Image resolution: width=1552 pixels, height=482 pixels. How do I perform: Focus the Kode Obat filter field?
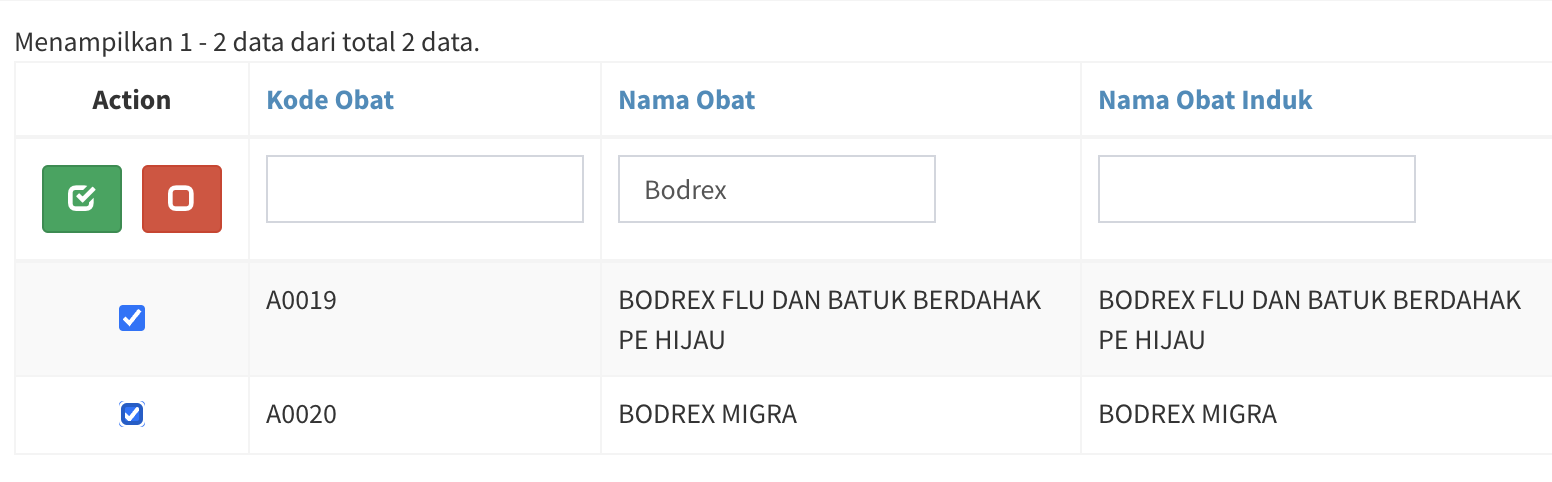424,189
